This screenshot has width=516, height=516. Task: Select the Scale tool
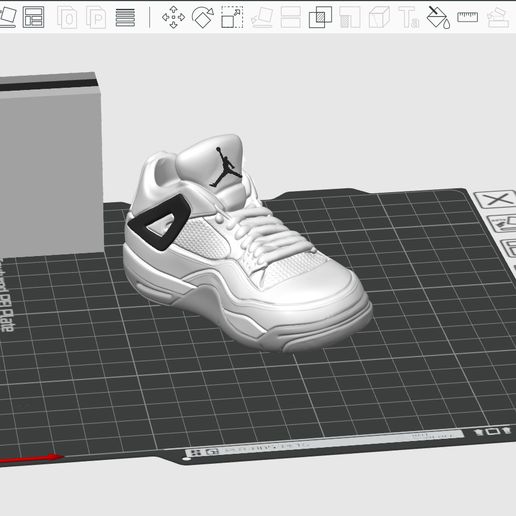(232, 17)
